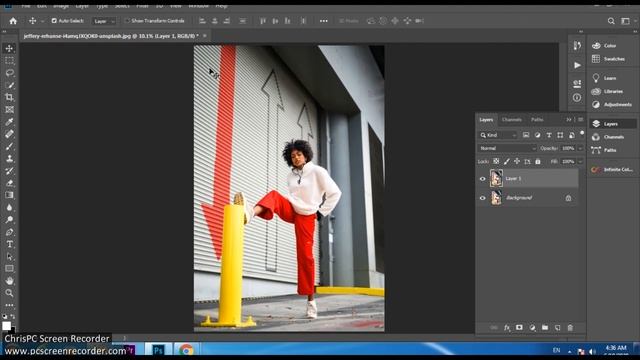
Task: Select the Layers tab
Action: [486, 120]
